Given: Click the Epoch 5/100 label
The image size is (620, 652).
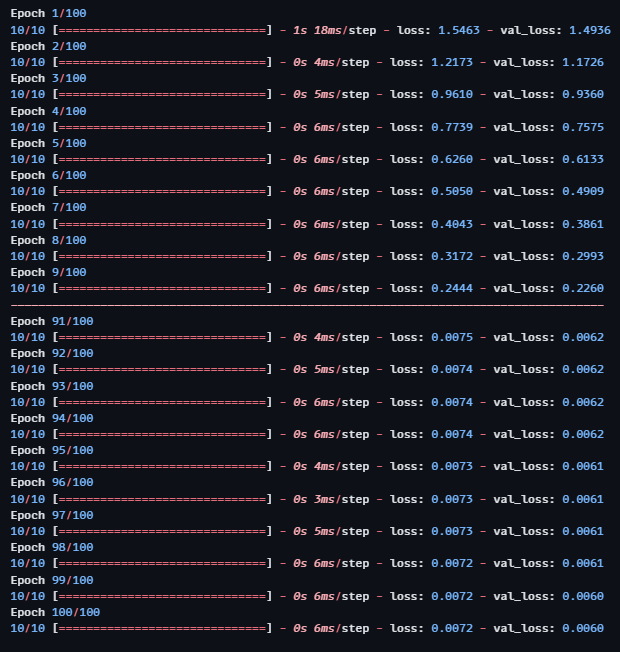Looking at the screenshot, I should click(48, 143).
